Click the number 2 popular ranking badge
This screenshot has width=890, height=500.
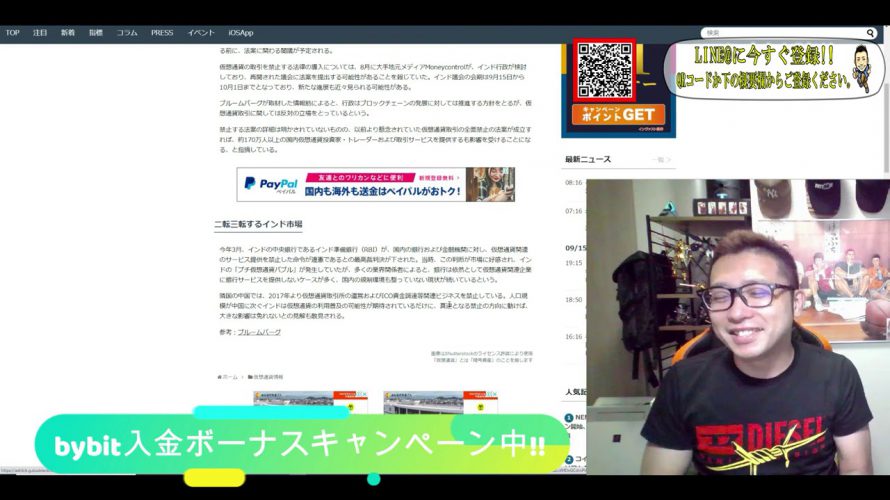pyautogui.click(x=569, y=459)
